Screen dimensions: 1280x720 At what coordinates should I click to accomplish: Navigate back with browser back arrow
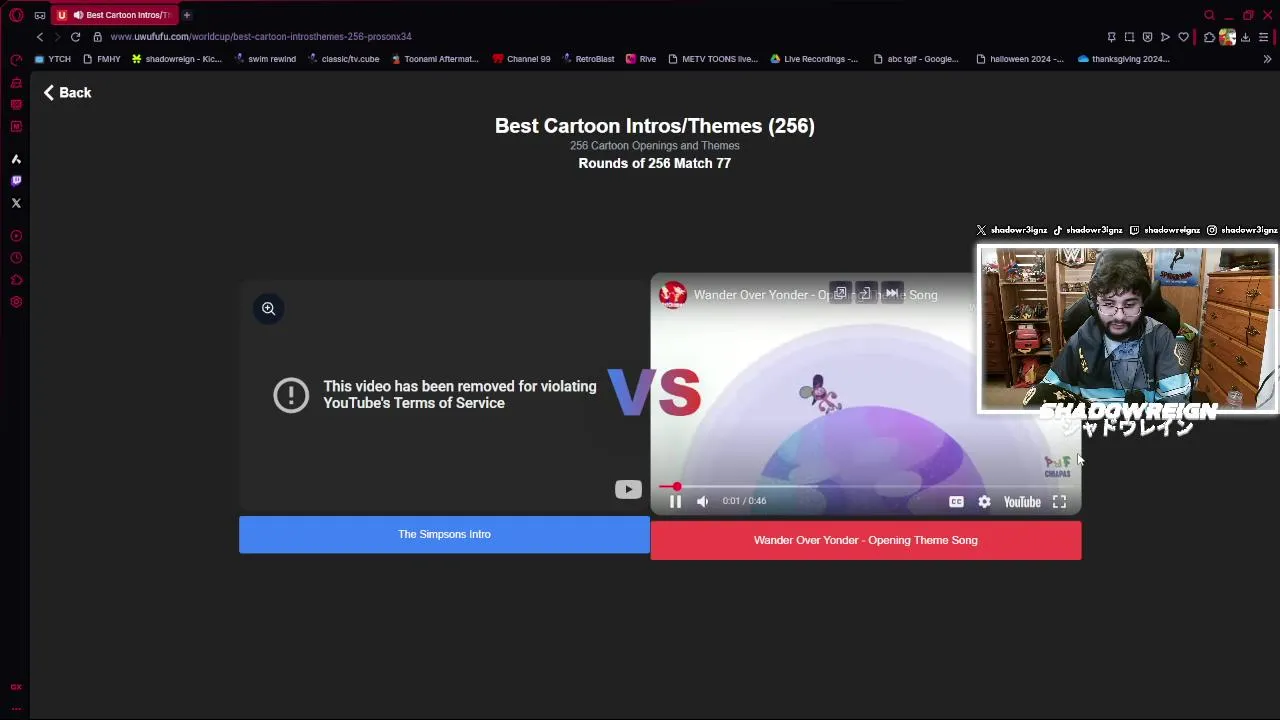40,37
